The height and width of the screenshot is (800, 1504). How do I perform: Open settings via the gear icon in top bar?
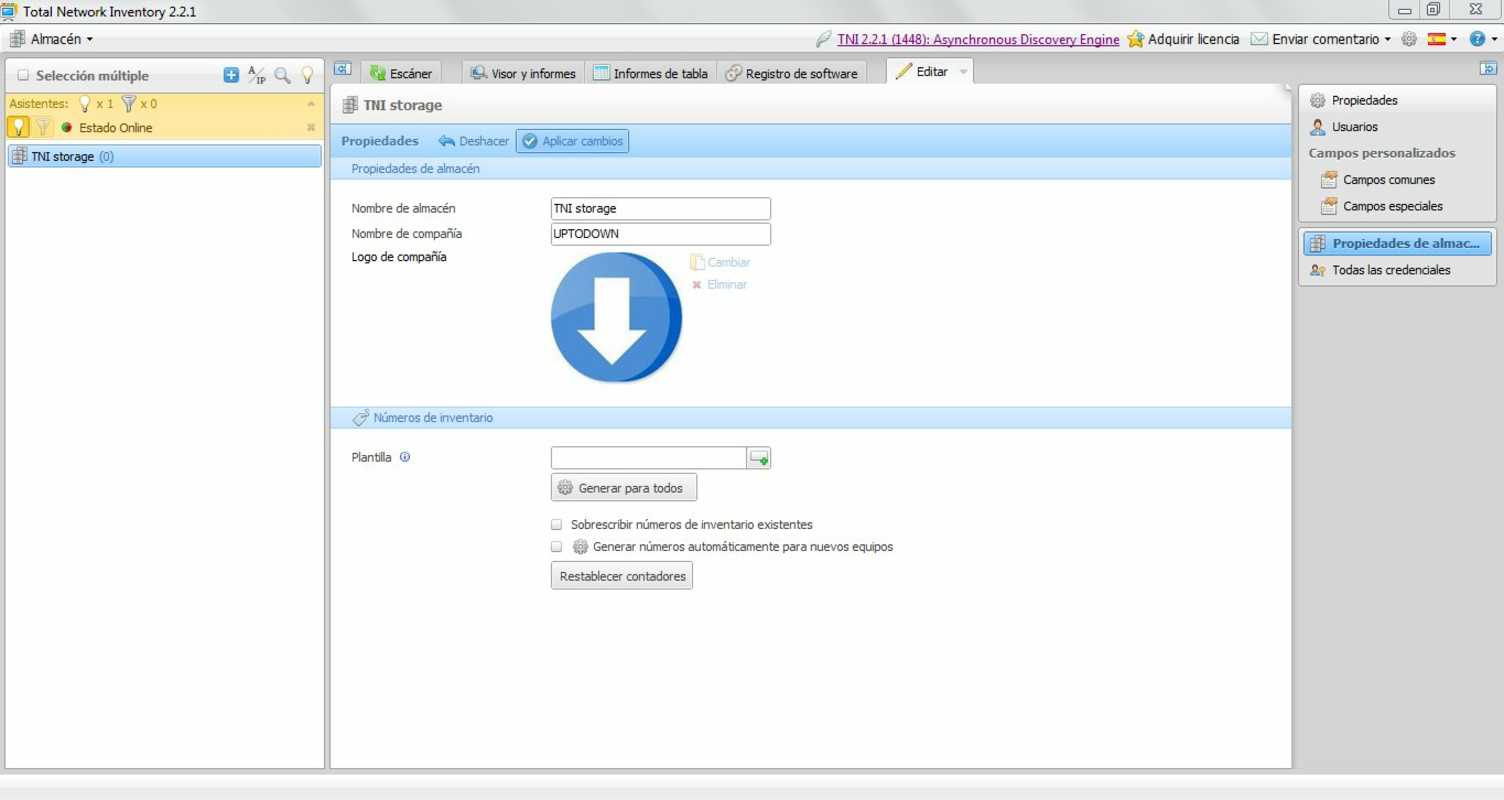click(1409, 39)
